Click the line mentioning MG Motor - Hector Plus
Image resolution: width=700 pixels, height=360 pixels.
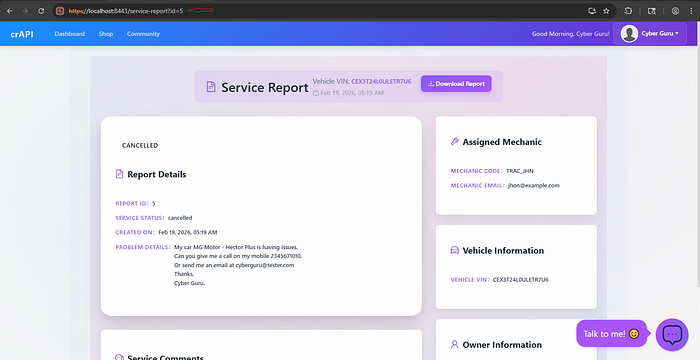236,247
